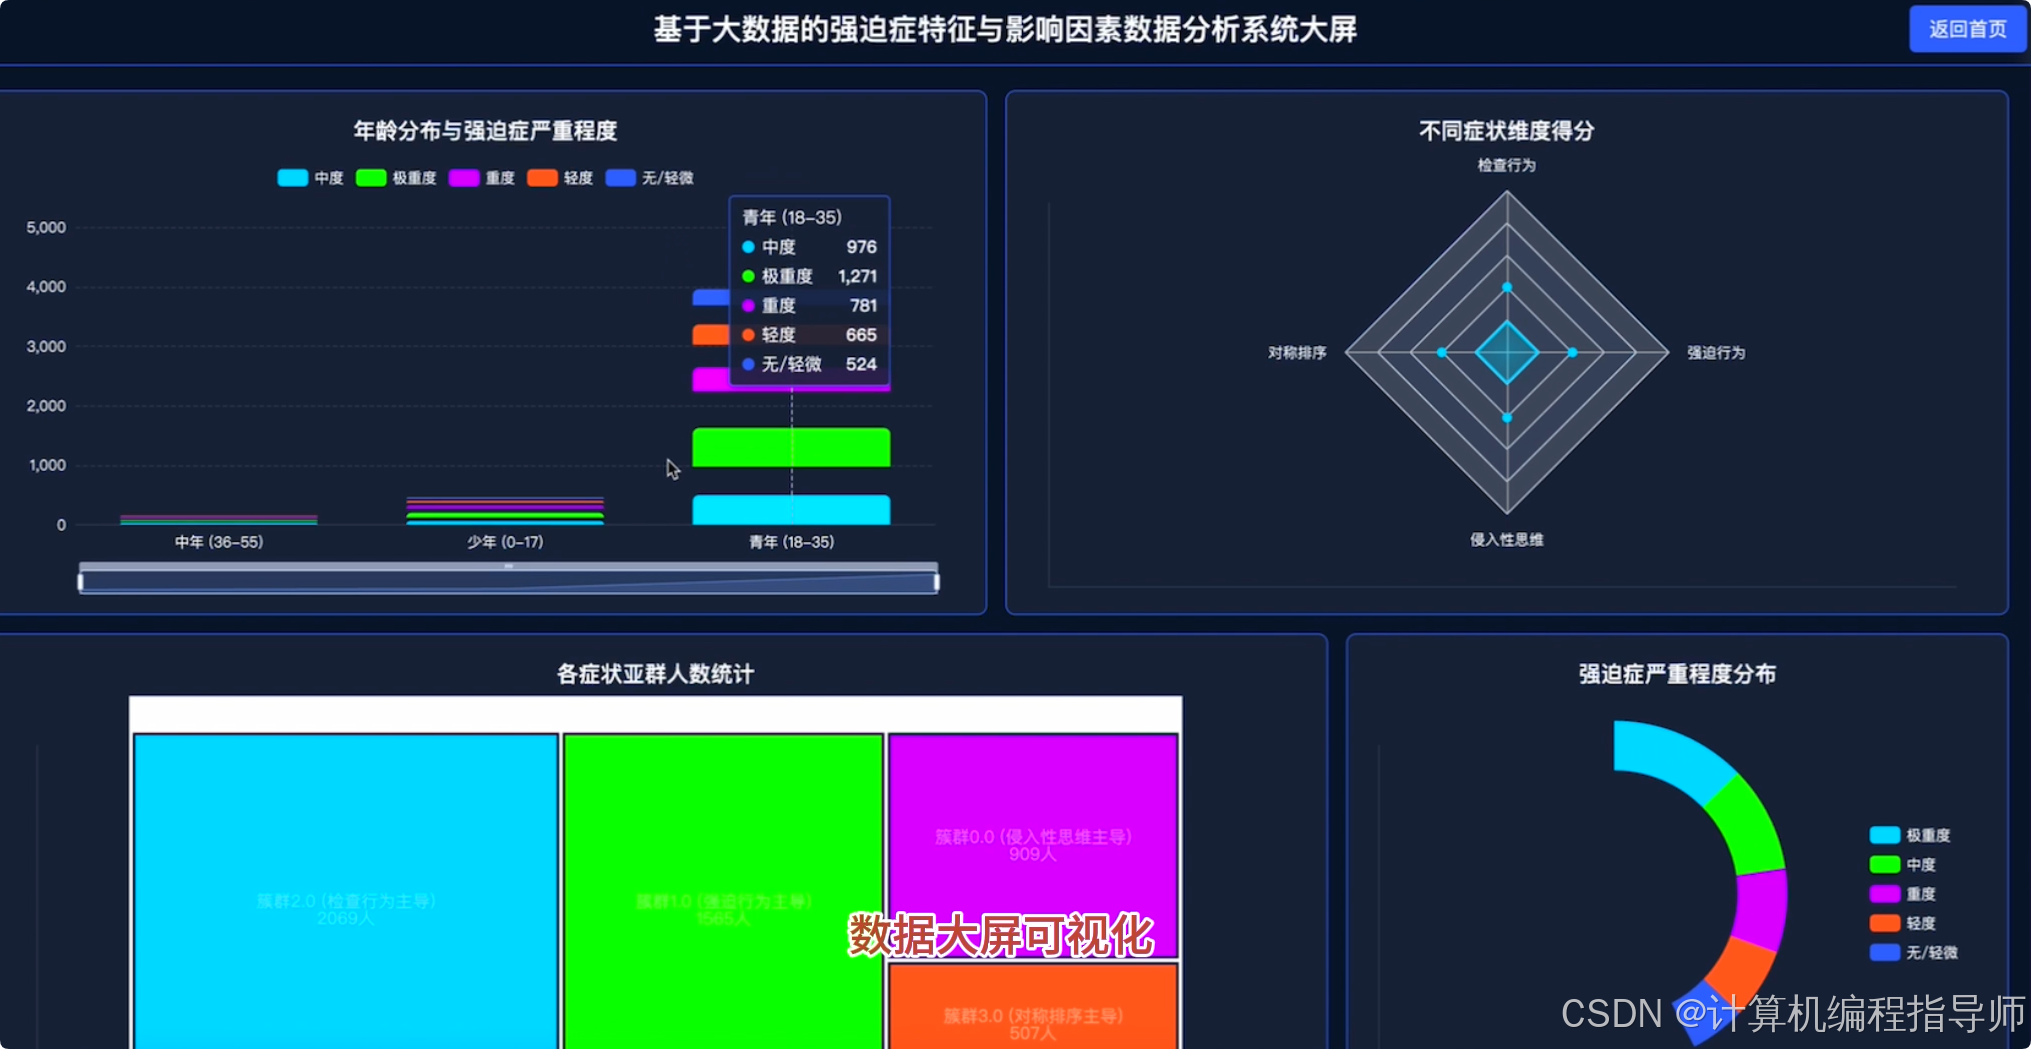Toggle 重度 in the donut chart legend

1903,893
